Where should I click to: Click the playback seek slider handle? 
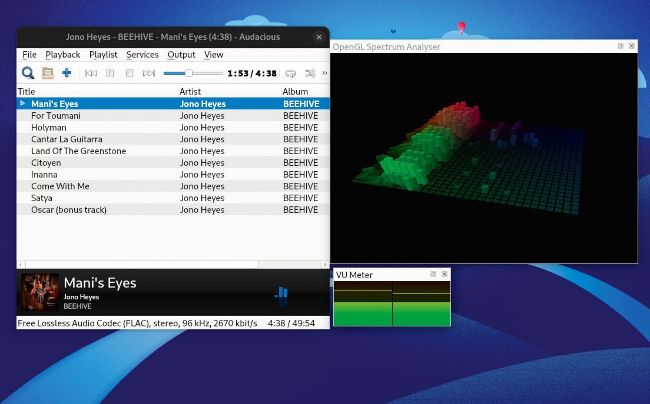point(188,73)
